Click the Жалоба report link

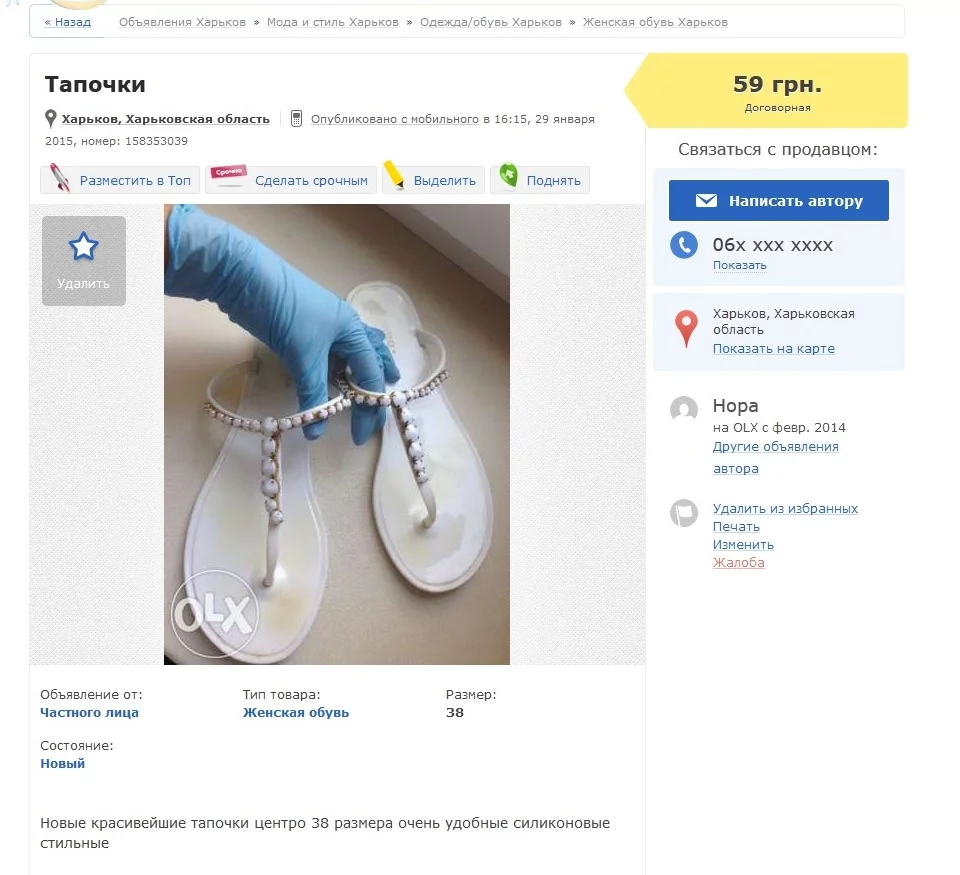[738, 563]
